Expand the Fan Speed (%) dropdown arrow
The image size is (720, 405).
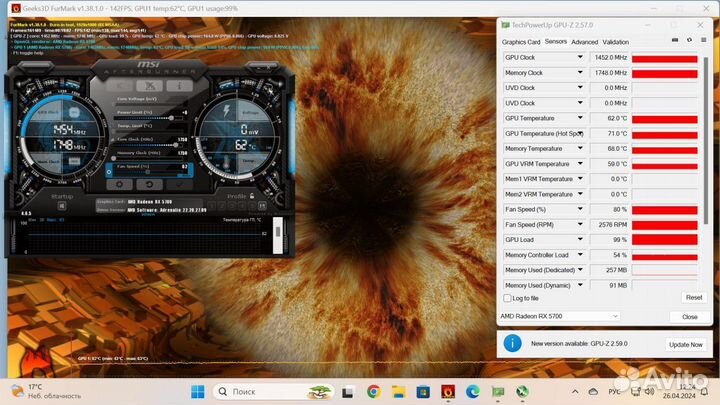[580, 208]
